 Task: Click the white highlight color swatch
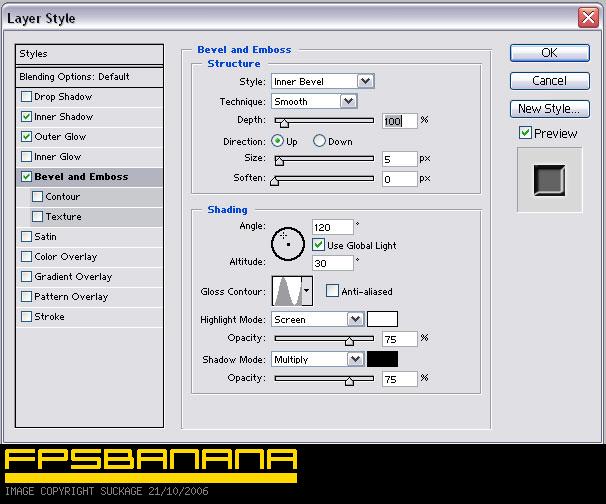[x=382, y=319]
